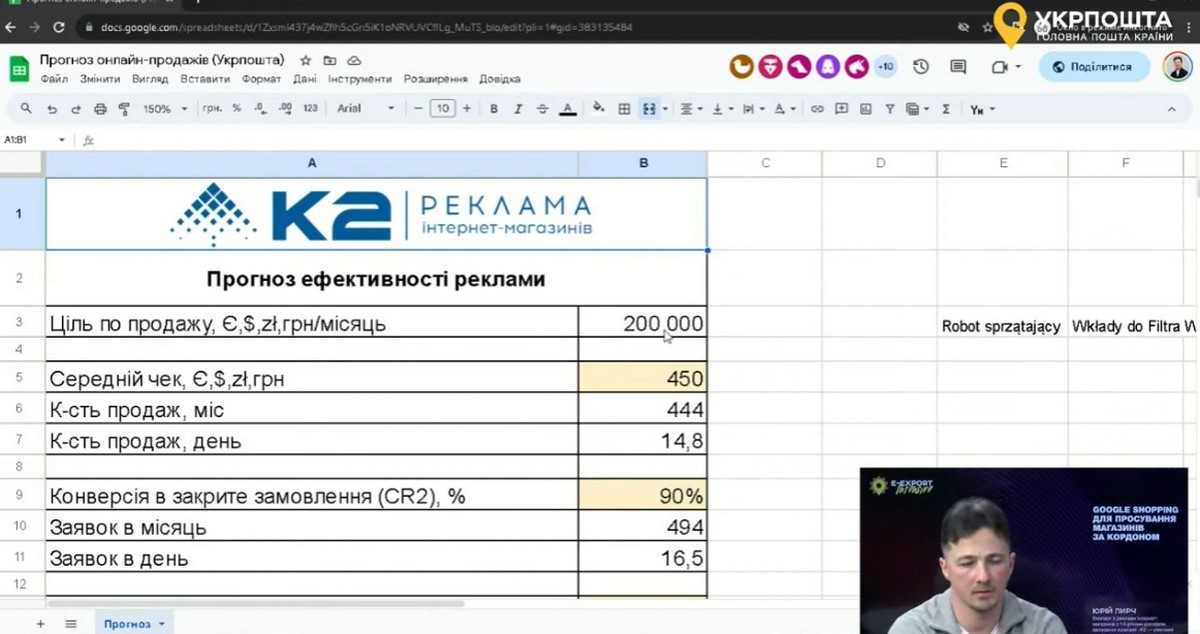Viewport: 1200px width, 634px height.
Task: Expand the horizontal align dropdown
Action: (691, 109)
